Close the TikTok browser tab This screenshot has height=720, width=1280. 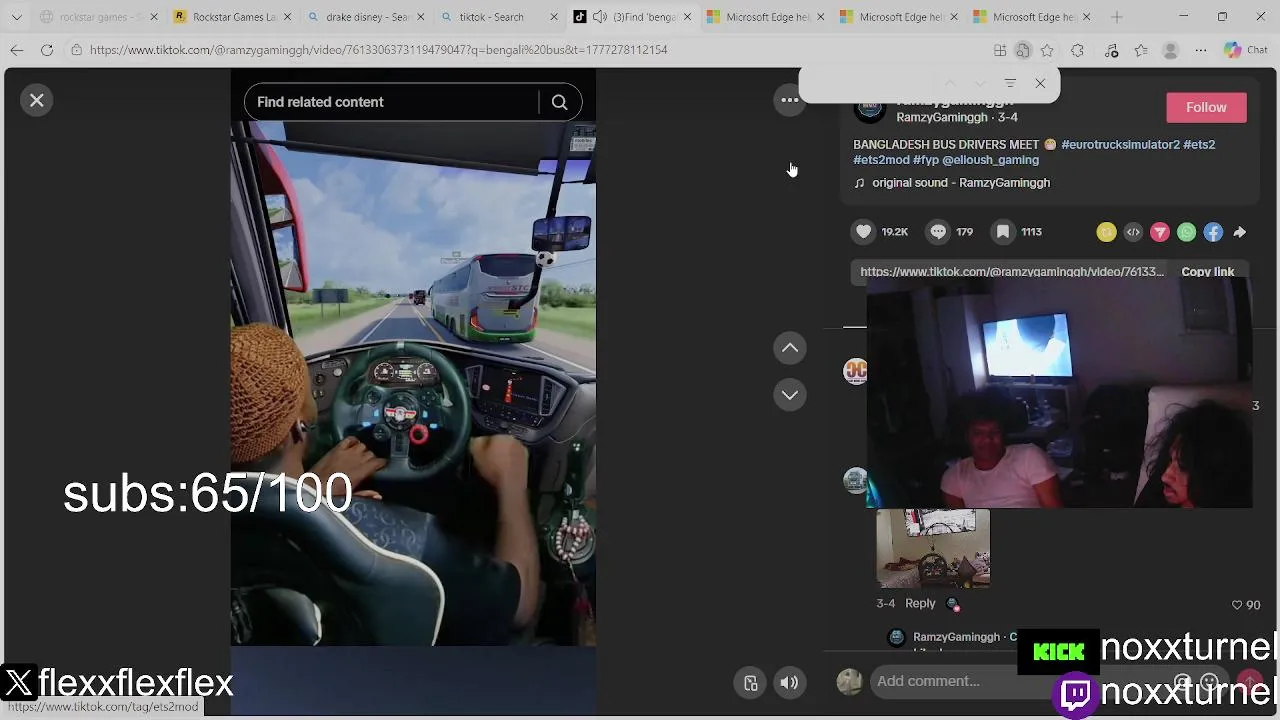point(687,17)
